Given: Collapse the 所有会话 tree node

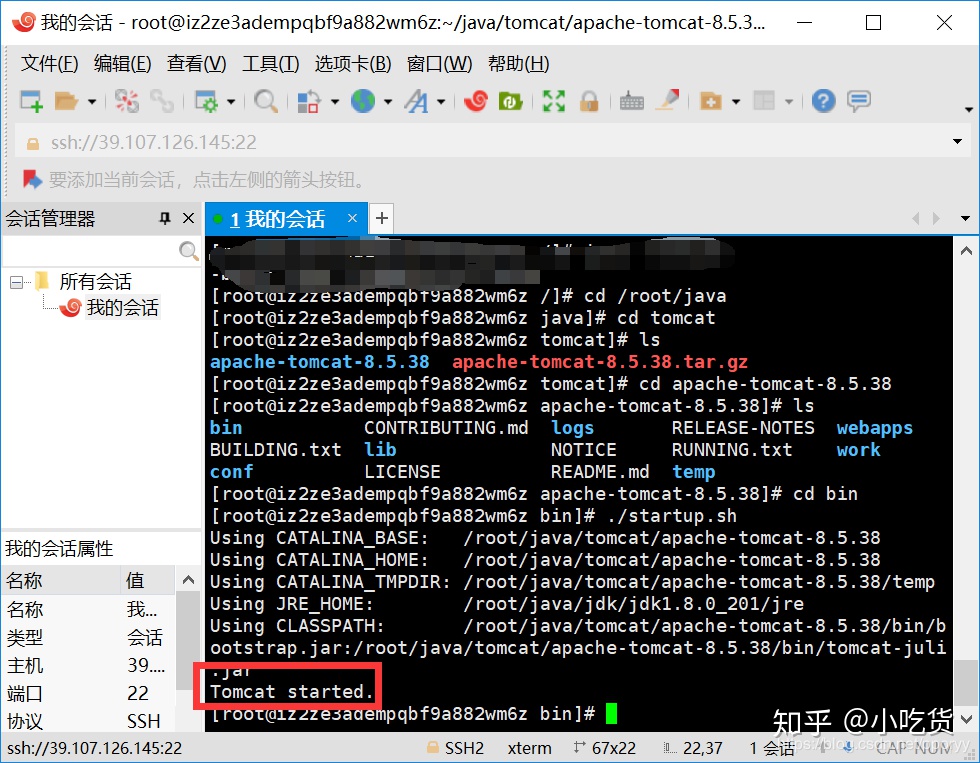Looking at the screenshot, I should tap(16, 282).
